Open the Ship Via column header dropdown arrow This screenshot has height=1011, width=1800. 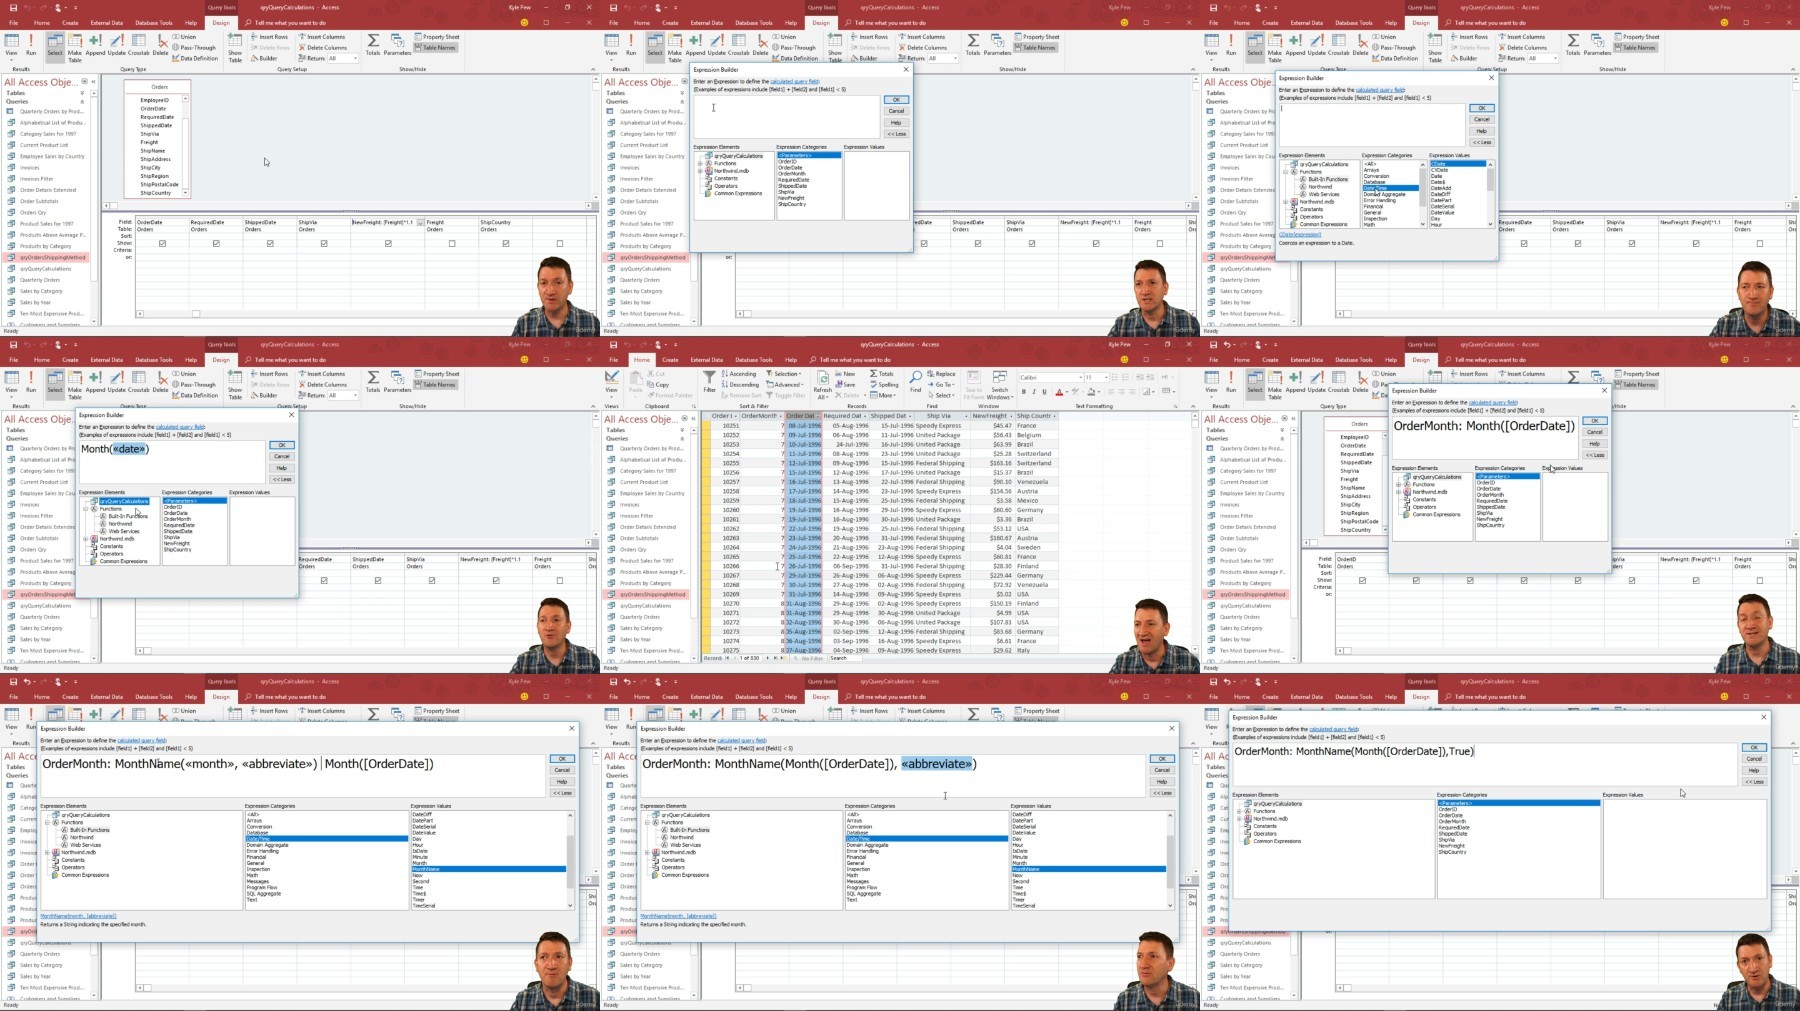click(x=964, y=416)
